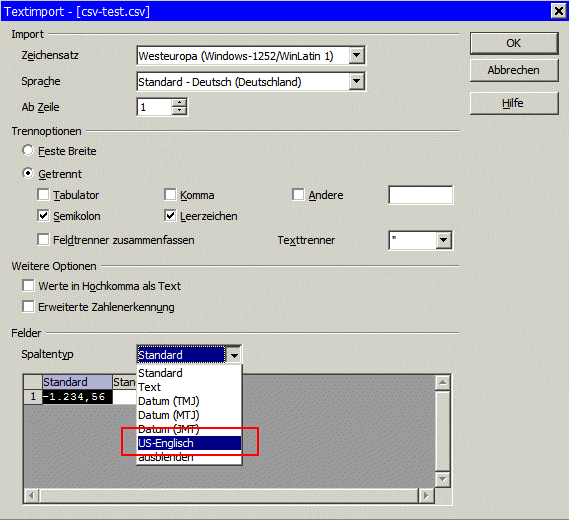
Task: Enable Erweiterte Zahlenerkennung checkbox
Action: 28,307
